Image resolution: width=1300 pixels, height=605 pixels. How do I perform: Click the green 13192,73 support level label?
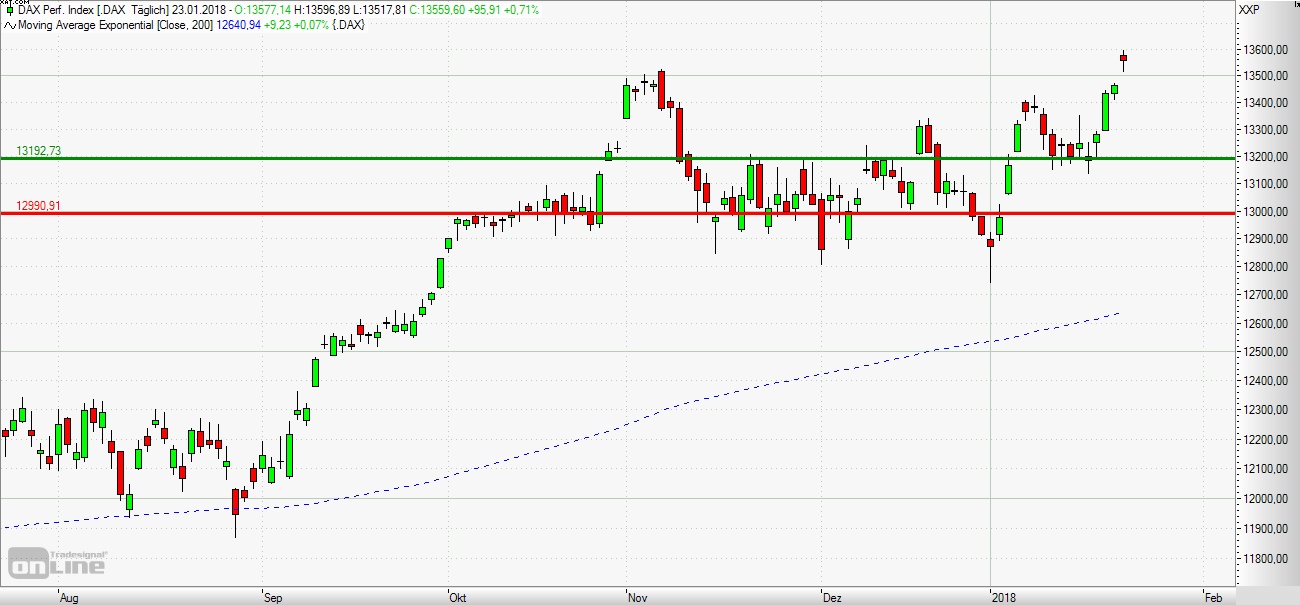(39, 151)
